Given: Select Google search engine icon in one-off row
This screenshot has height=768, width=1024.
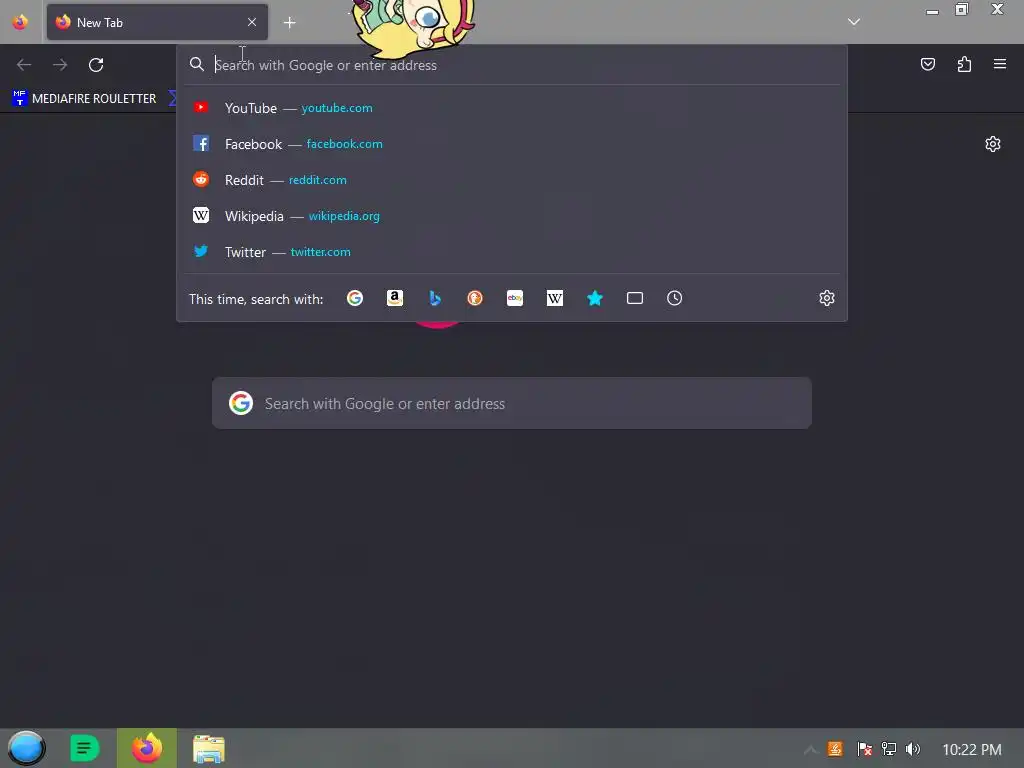Looking at the screenshot, I should [x=355, y=298].
